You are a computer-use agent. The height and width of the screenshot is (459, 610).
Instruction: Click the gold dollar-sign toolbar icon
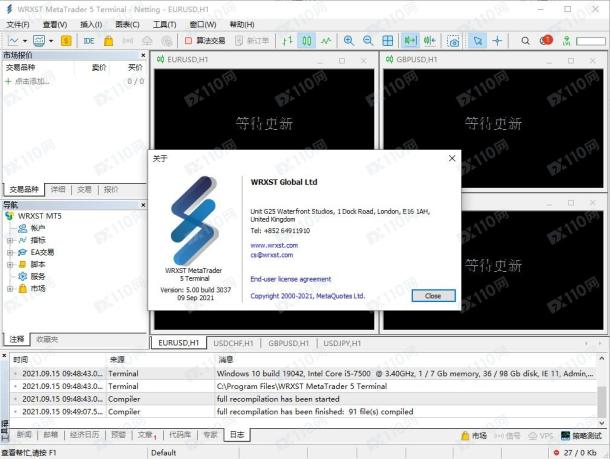click(66, 40)
